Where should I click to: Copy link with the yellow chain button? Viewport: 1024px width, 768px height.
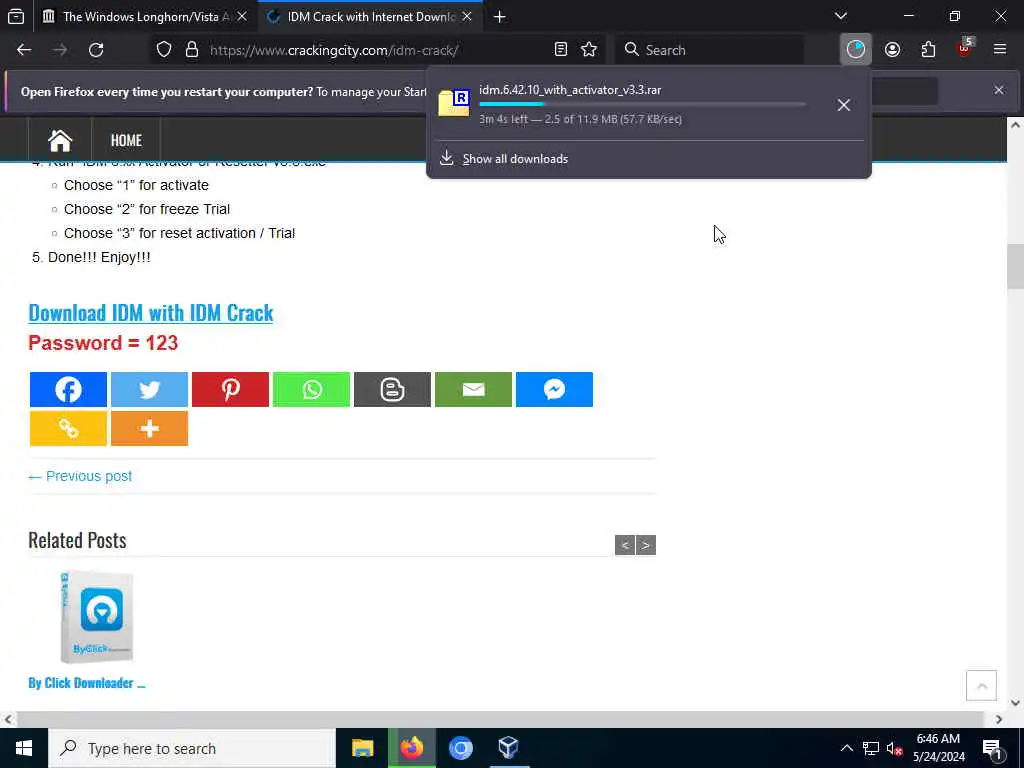click(x=68, y=428)
